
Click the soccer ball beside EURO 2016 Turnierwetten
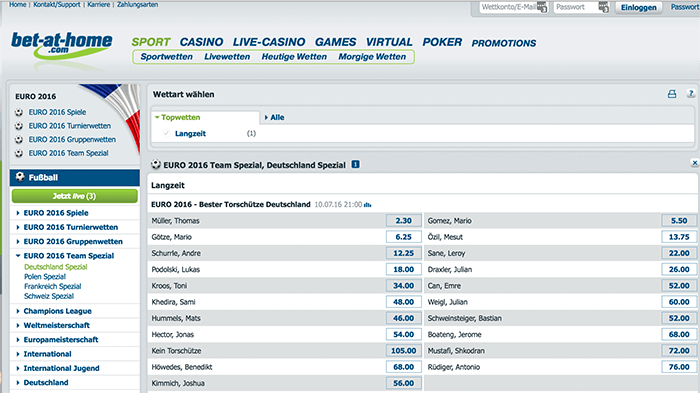(19, 126)
